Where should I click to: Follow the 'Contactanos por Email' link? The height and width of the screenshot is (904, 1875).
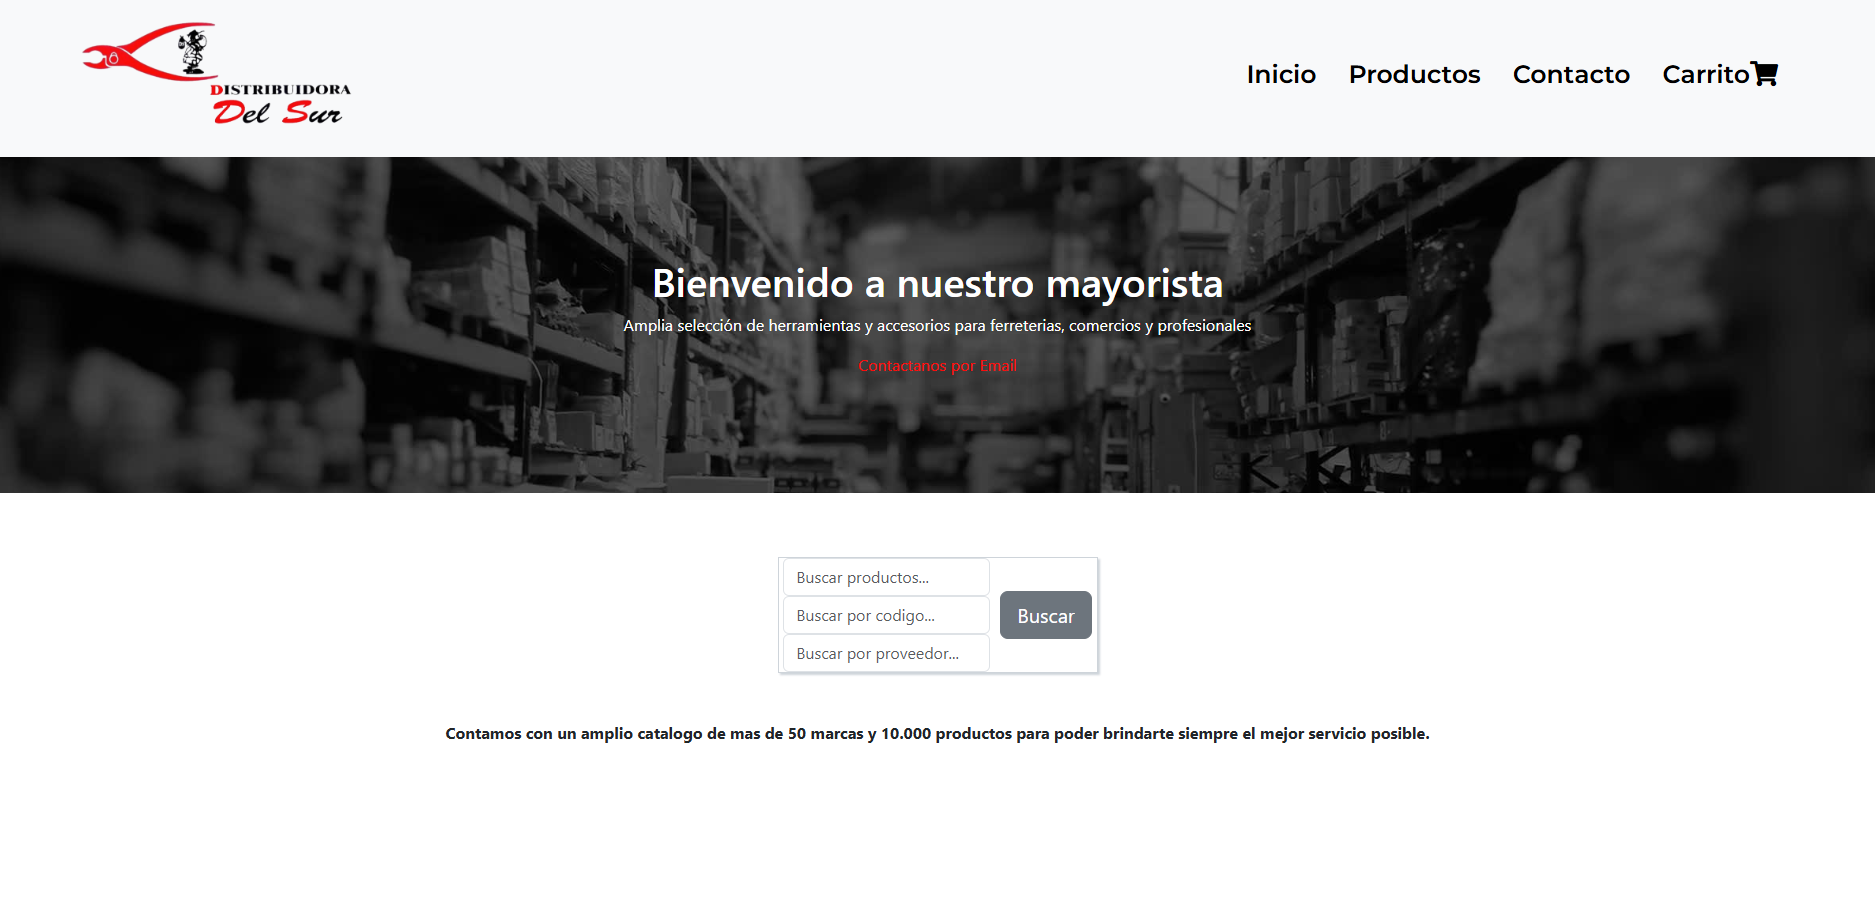[937, 366]
